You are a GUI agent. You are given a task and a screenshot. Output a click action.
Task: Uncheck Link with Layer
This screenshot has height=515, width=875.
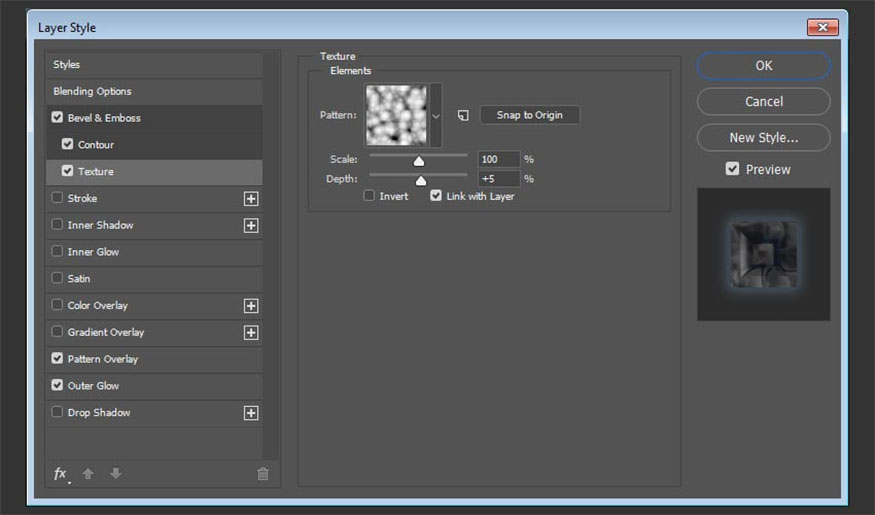436,196
